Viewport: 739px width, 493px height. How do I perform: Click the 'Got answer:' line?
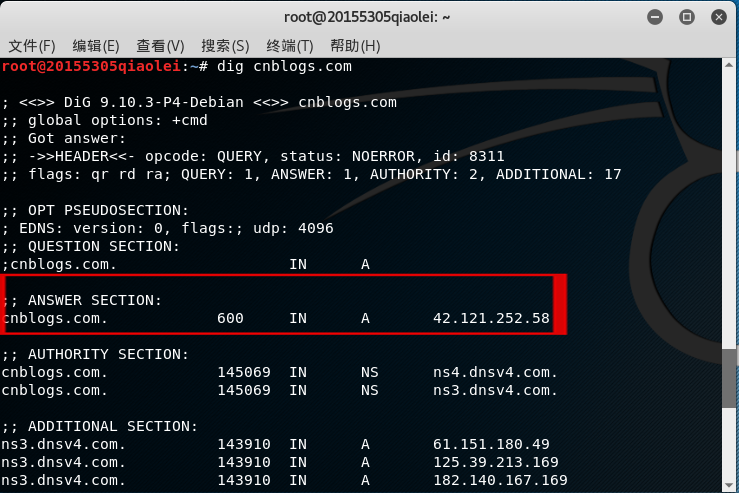[64, 138]
